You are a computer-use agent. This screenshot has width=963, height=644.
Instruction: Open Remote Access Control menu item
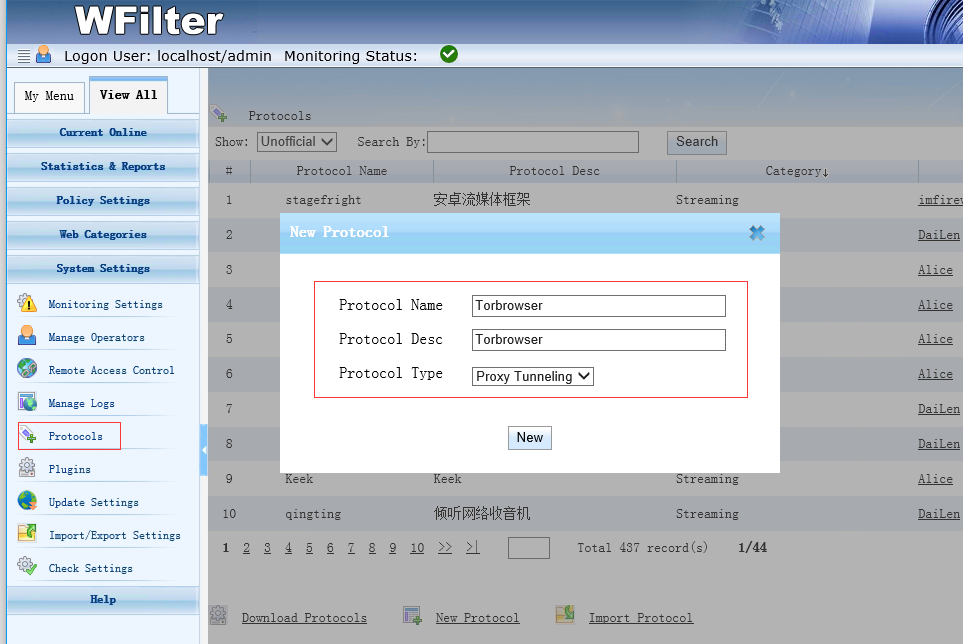pyautogui.click(x=111, y=371)
